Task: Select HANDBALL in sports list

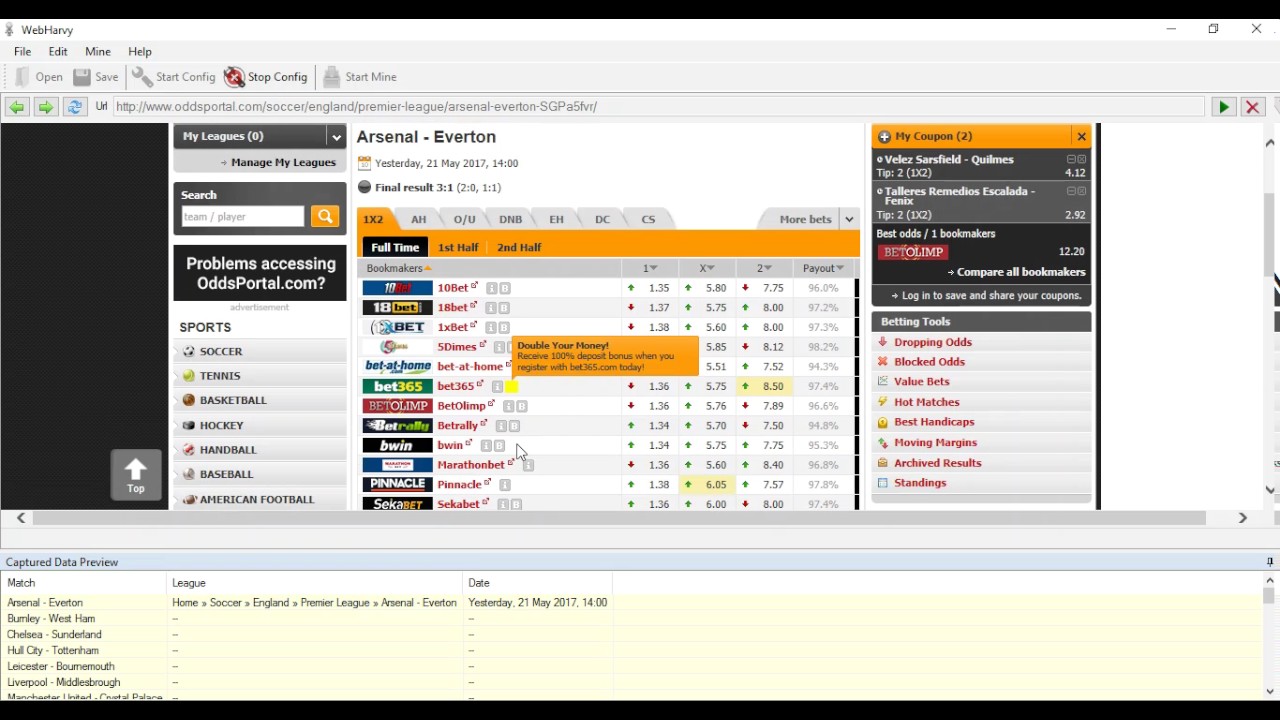Action: pyautogui.click(x=260, y=450)
